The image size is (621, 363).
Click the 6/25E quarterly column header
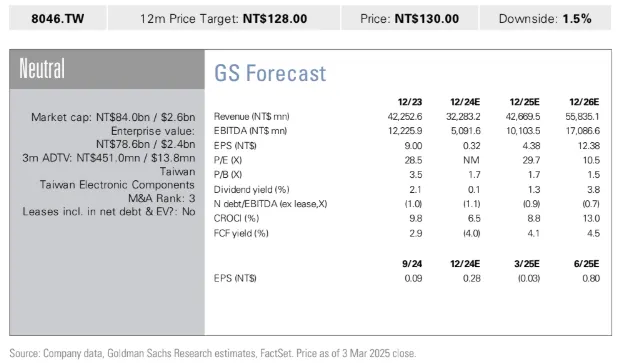coord(587,264)
